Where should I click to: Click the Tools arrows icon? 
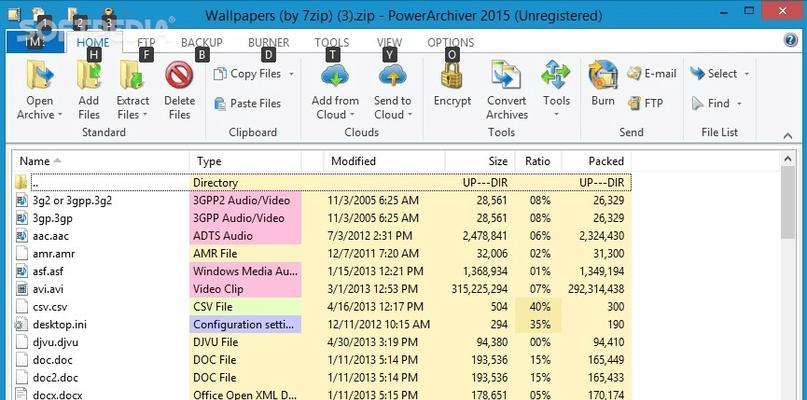[556, 76]
